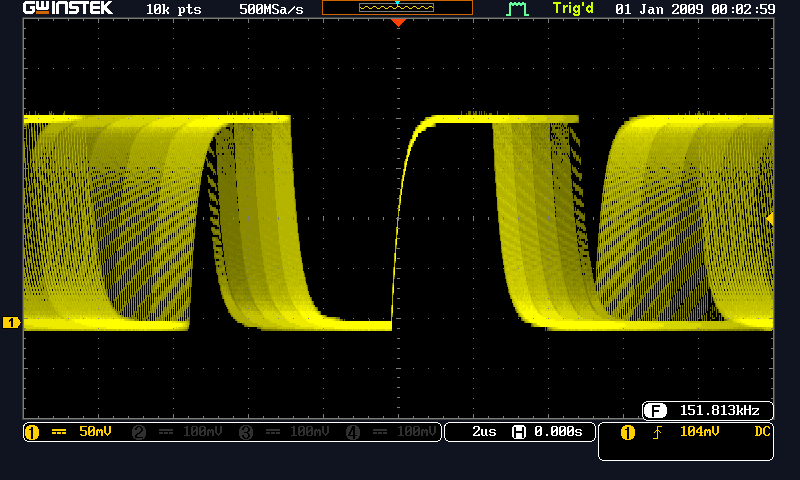Image resolution: width=800 pixels, height=480 pixels.
Task: Toggle channel 1 at 50mV
Action: coord(71,432)
